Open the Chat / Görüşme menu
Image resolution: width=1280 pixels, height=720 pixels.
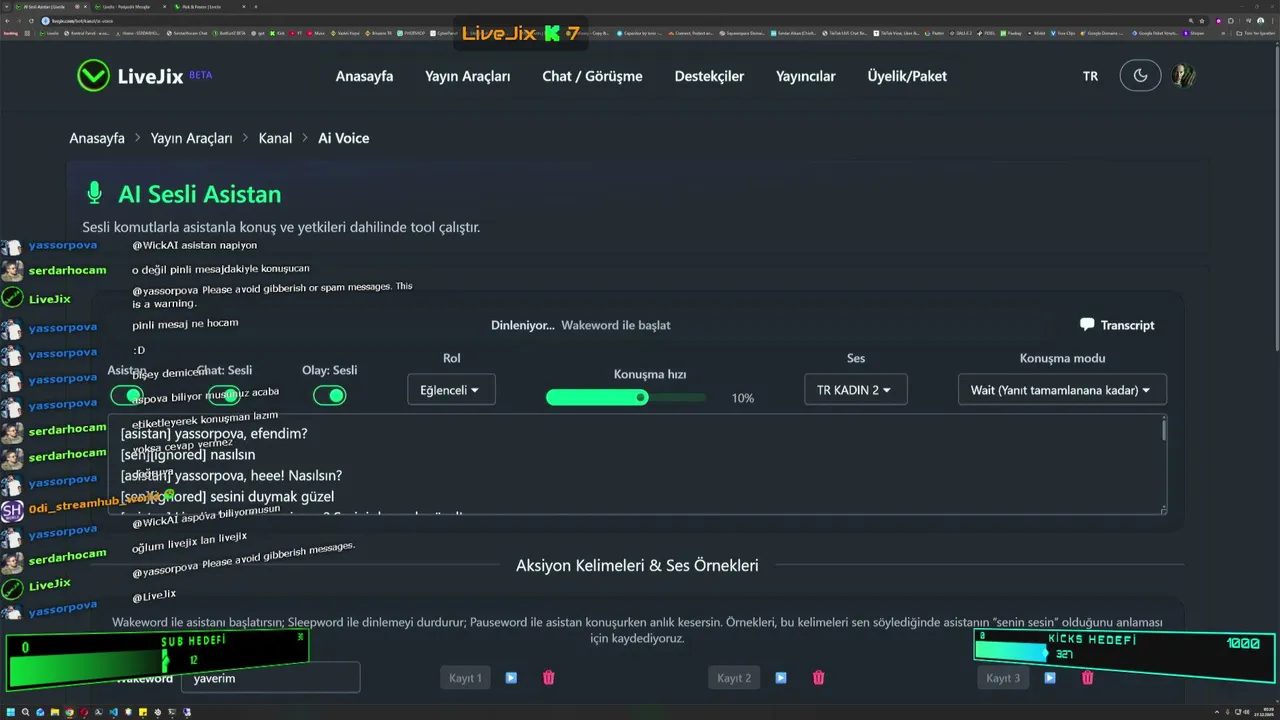tap(592, 76)
